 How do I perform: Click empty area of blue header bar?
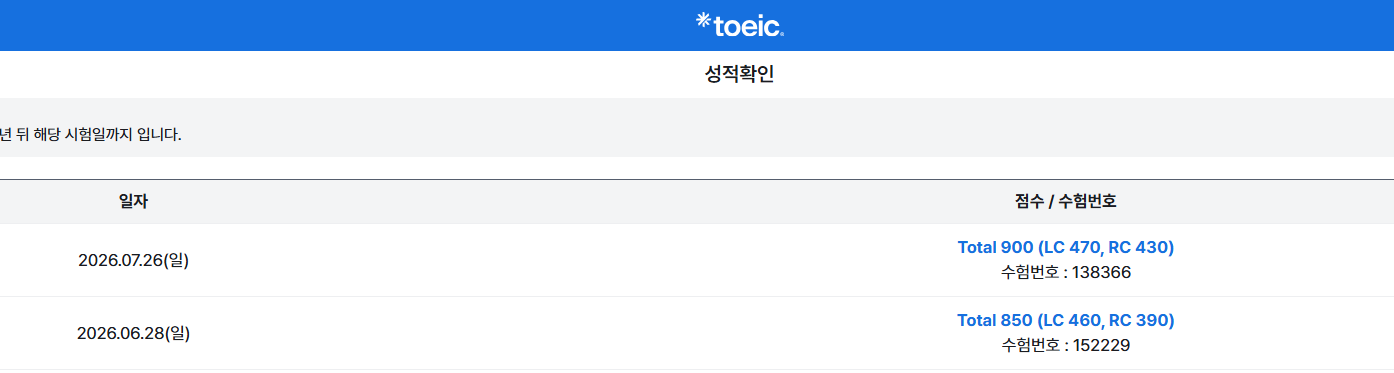tap(300, 25)
